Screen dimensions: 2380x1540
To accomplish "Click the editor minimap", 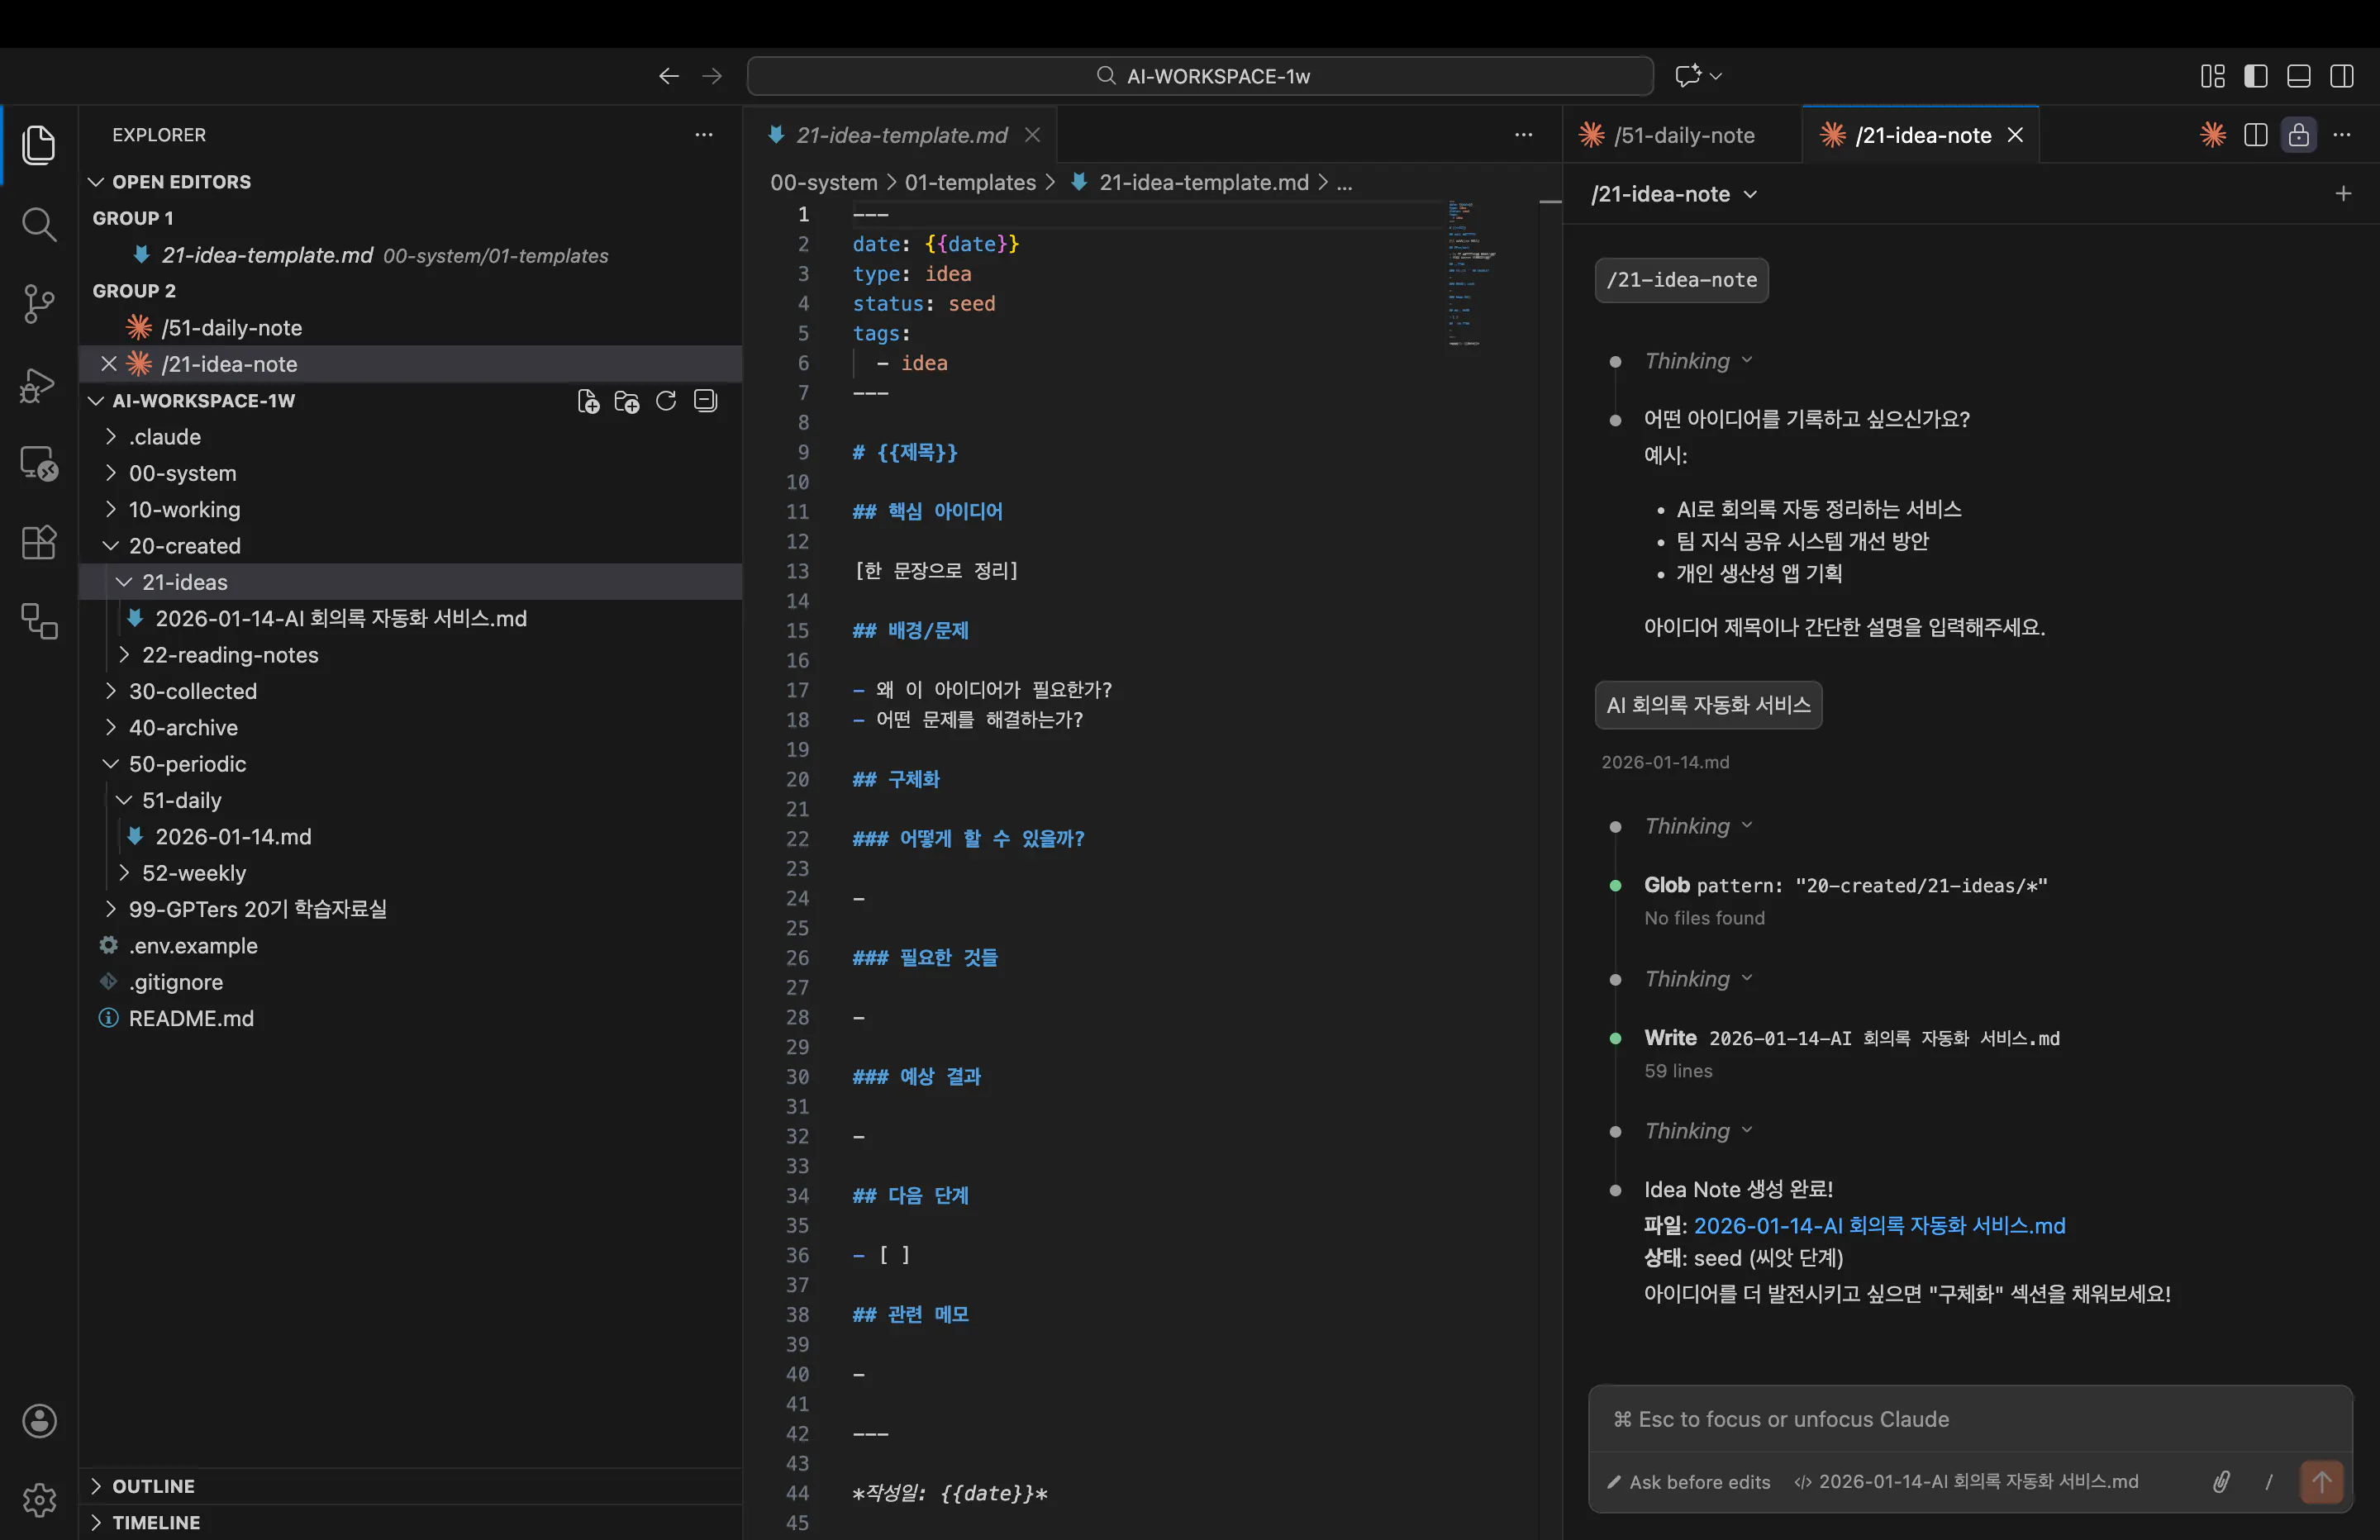I will (1470, 272).
